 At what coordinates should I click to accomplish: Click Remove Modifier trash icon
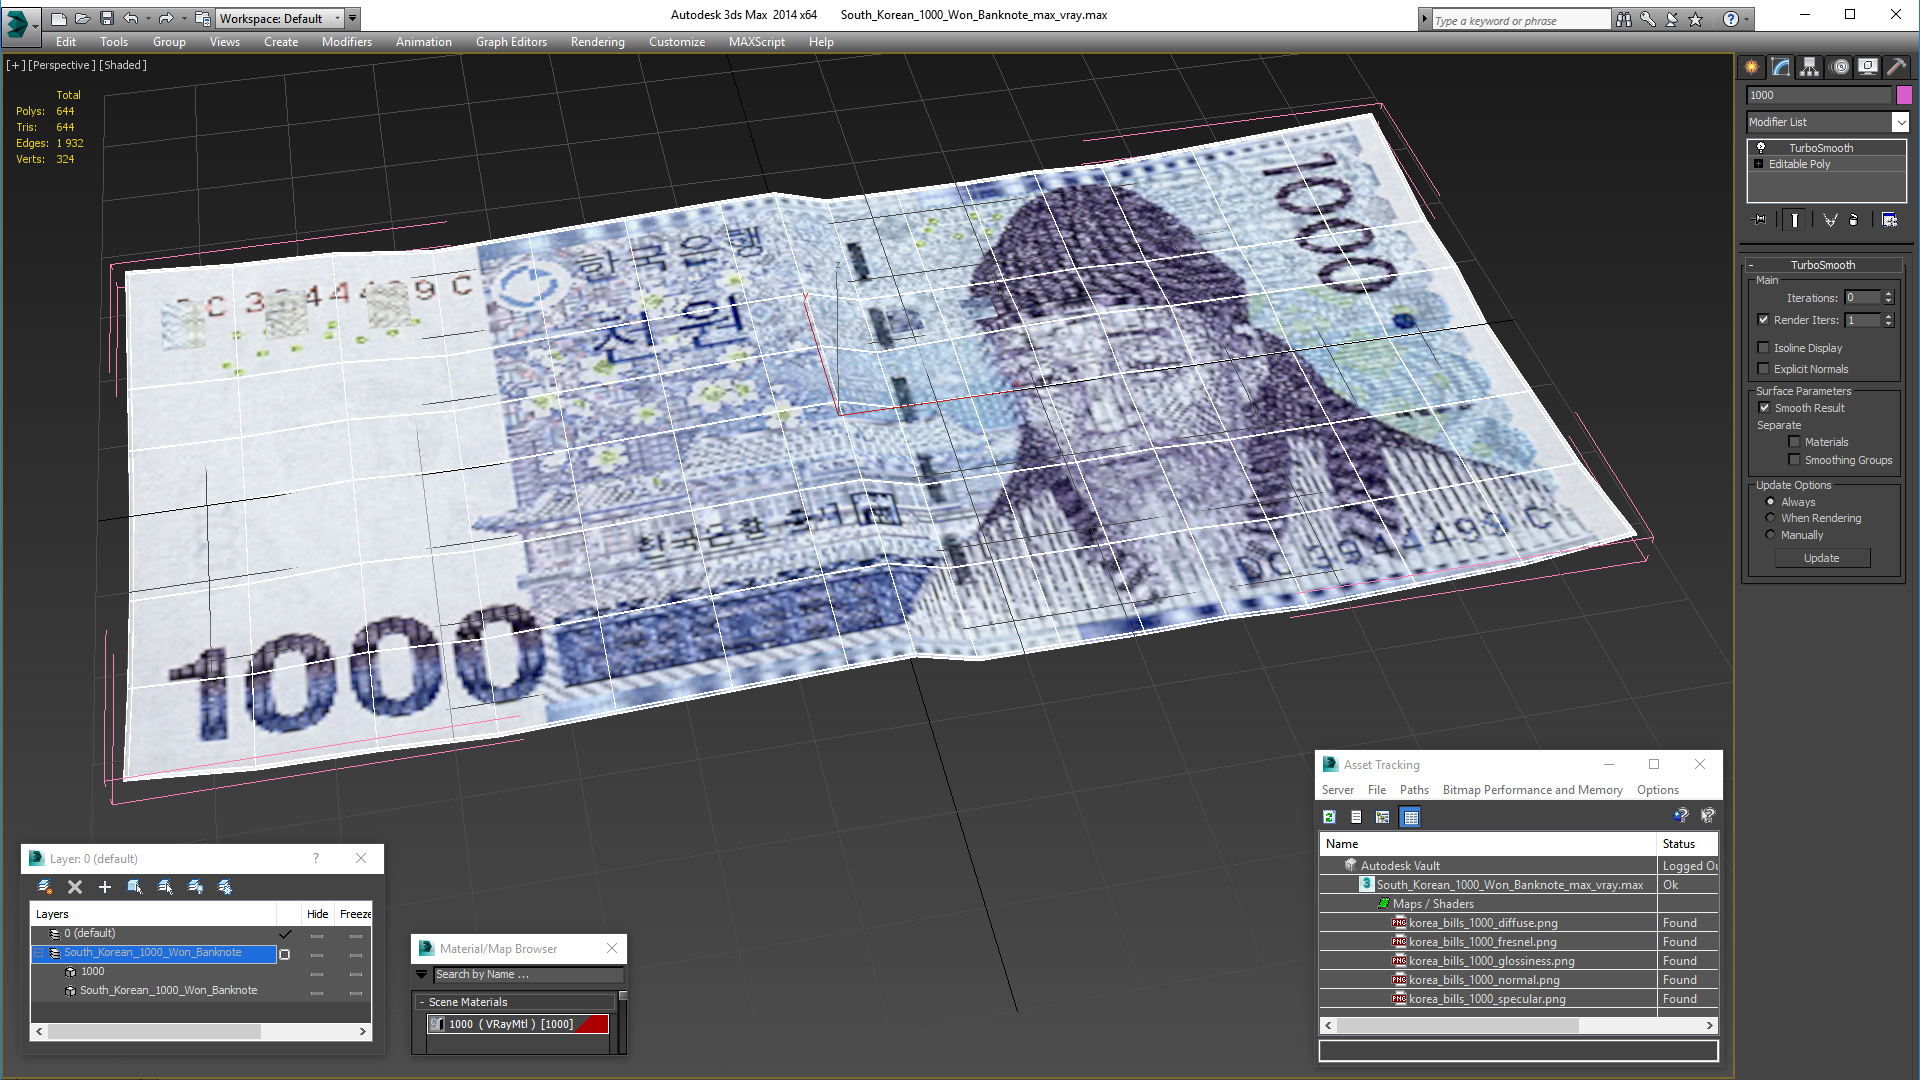click(x=1854, y=220)
